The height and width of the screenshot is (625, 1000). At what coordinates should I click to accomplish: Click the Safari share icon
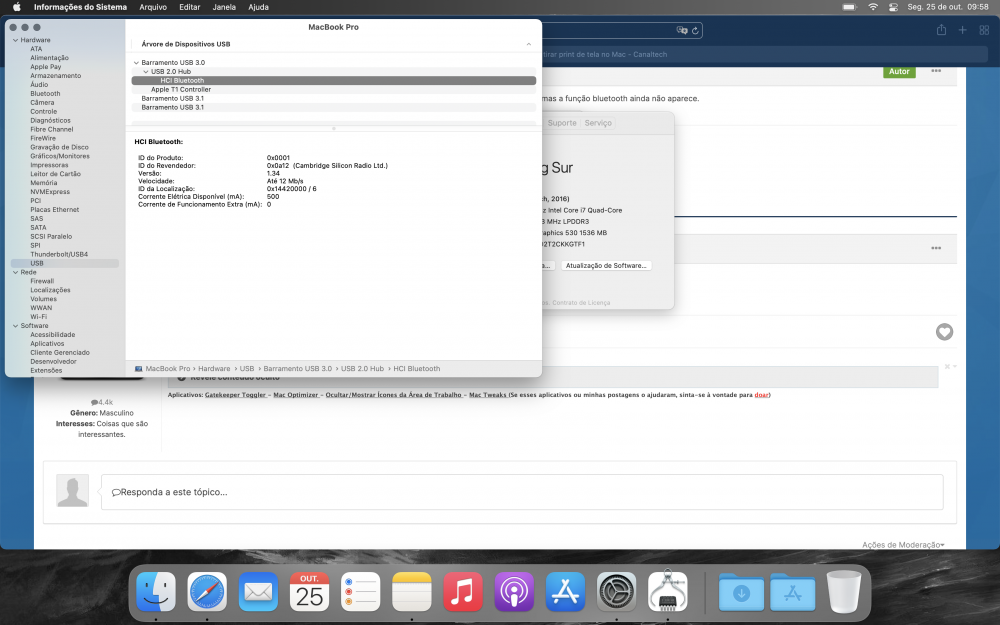pos(941,30)
